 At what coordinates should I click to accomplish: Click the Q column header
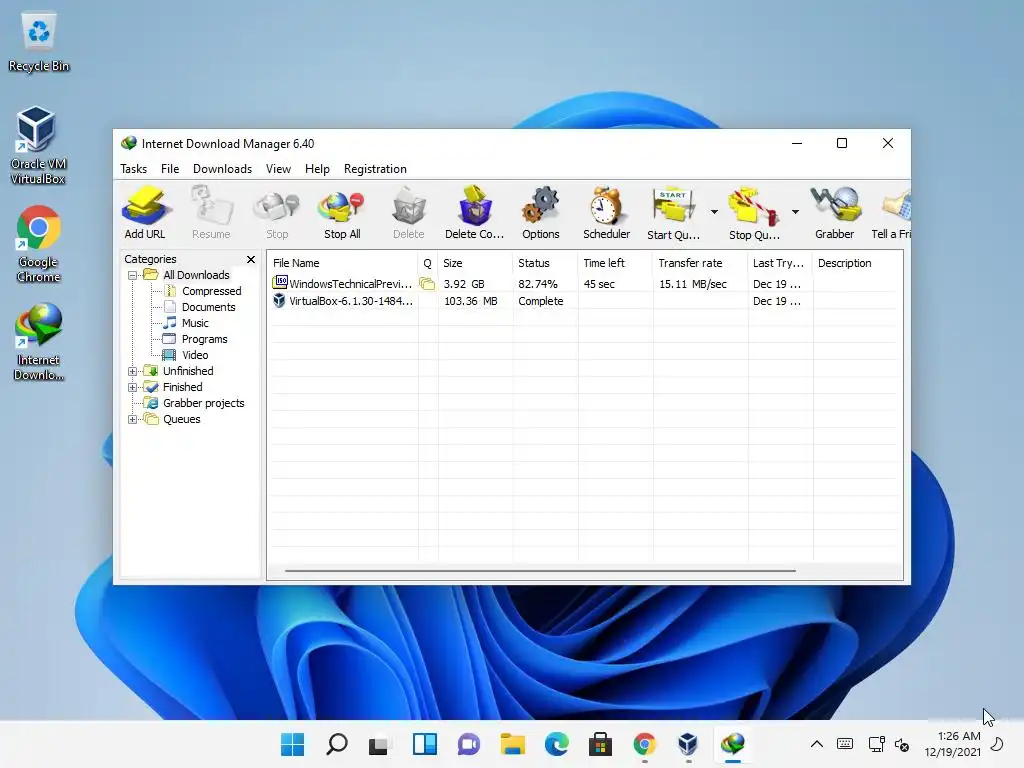(x=428, y=263)
